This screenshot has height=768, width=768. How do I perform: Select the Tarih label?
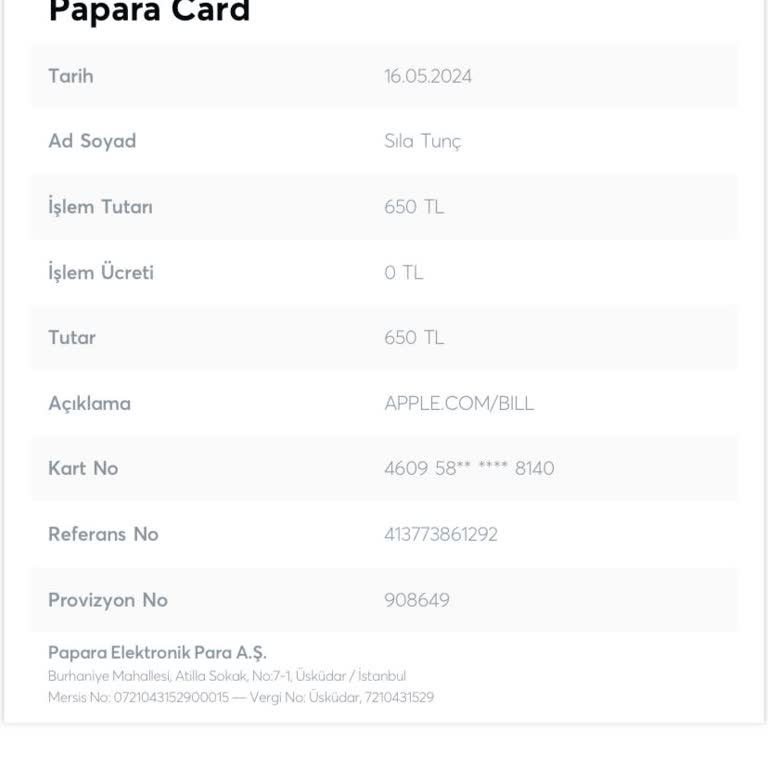(71, 76)
